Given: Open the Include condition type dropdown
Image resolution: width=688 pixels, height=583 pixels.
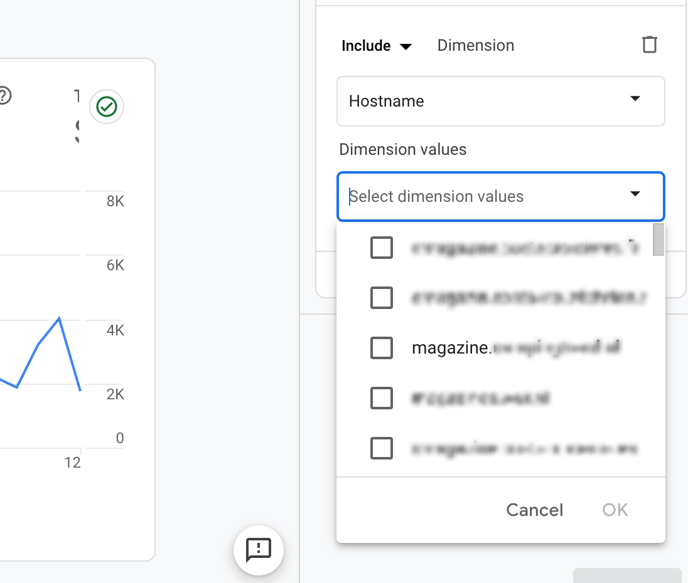Looking at the screenshot, I should click(x=376, y=46).
